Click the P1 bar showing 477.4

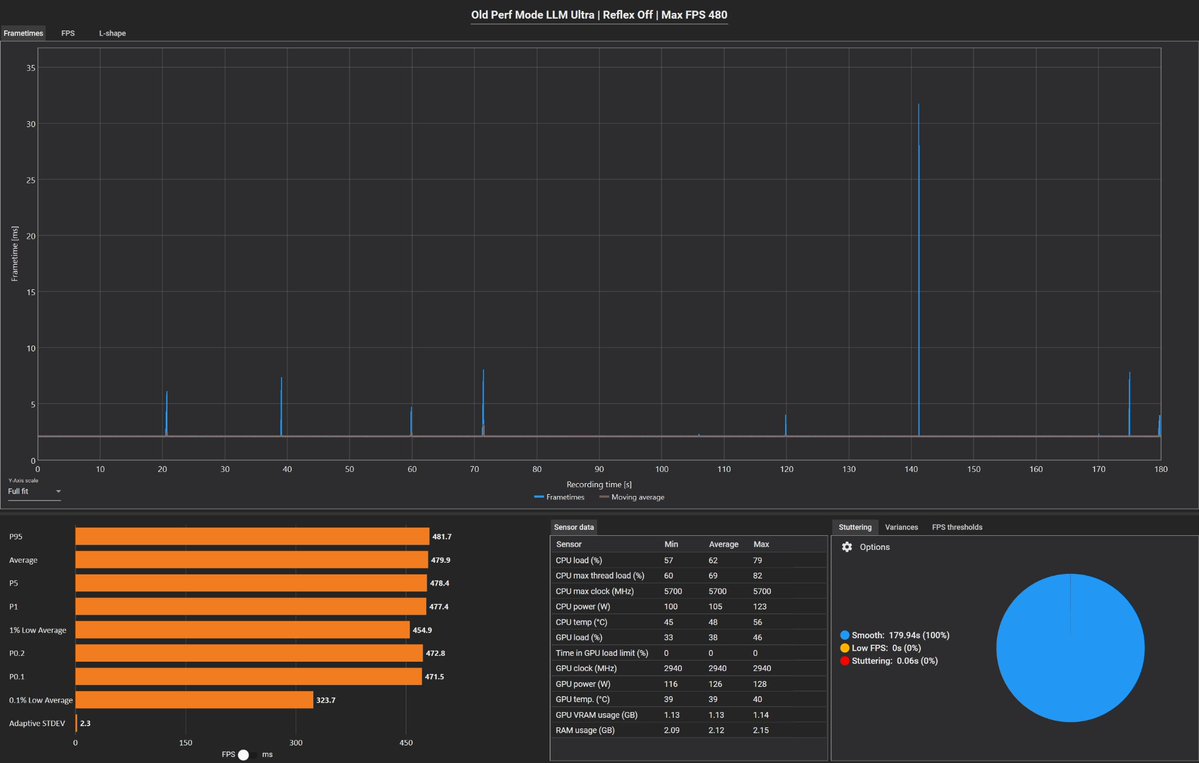click(251, 606)
